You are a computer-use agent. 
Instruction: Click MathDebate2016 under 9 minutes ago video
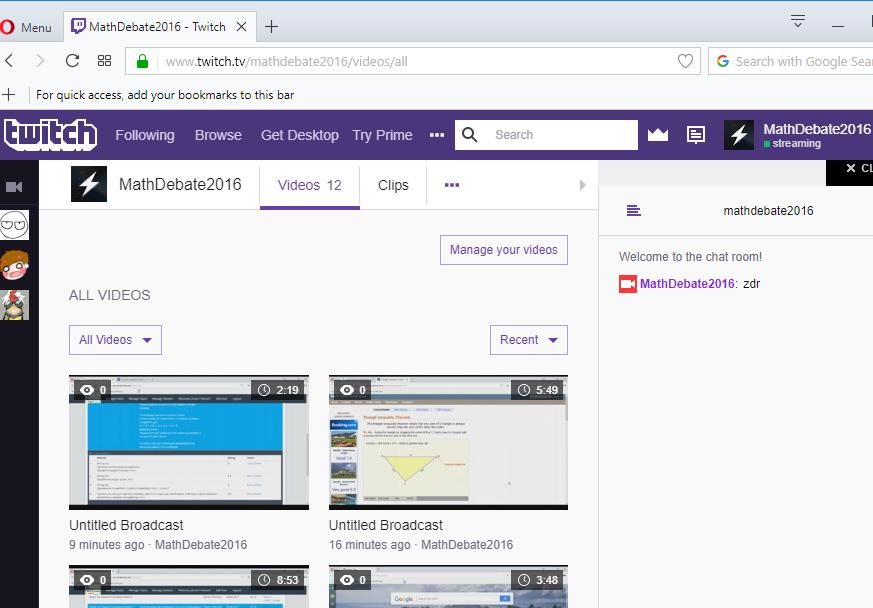coord(201,545)
